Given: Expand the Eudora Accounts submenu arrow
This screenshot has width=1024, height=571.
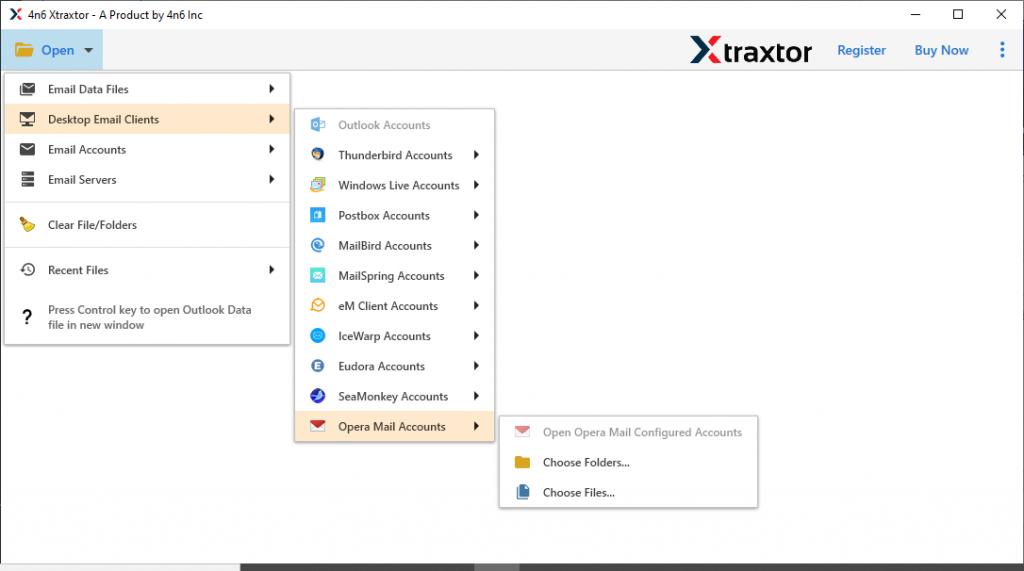Looking at the screenshot, I should click(x=476, y=366).
